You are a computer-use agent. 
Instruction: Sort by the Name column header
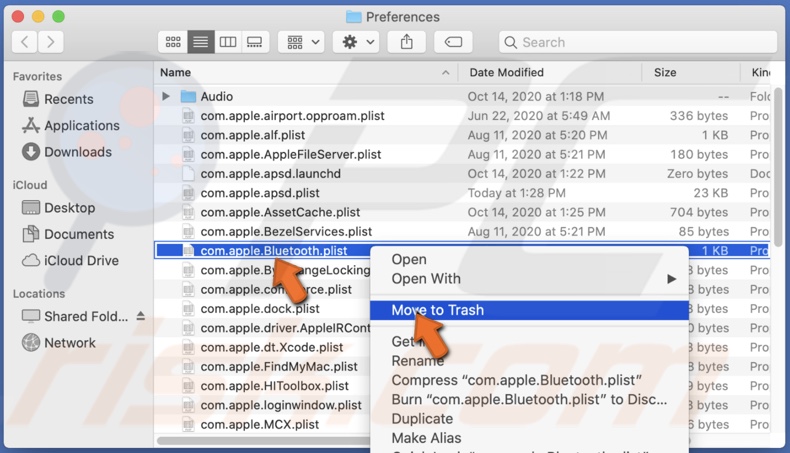[x=175, y=73]
